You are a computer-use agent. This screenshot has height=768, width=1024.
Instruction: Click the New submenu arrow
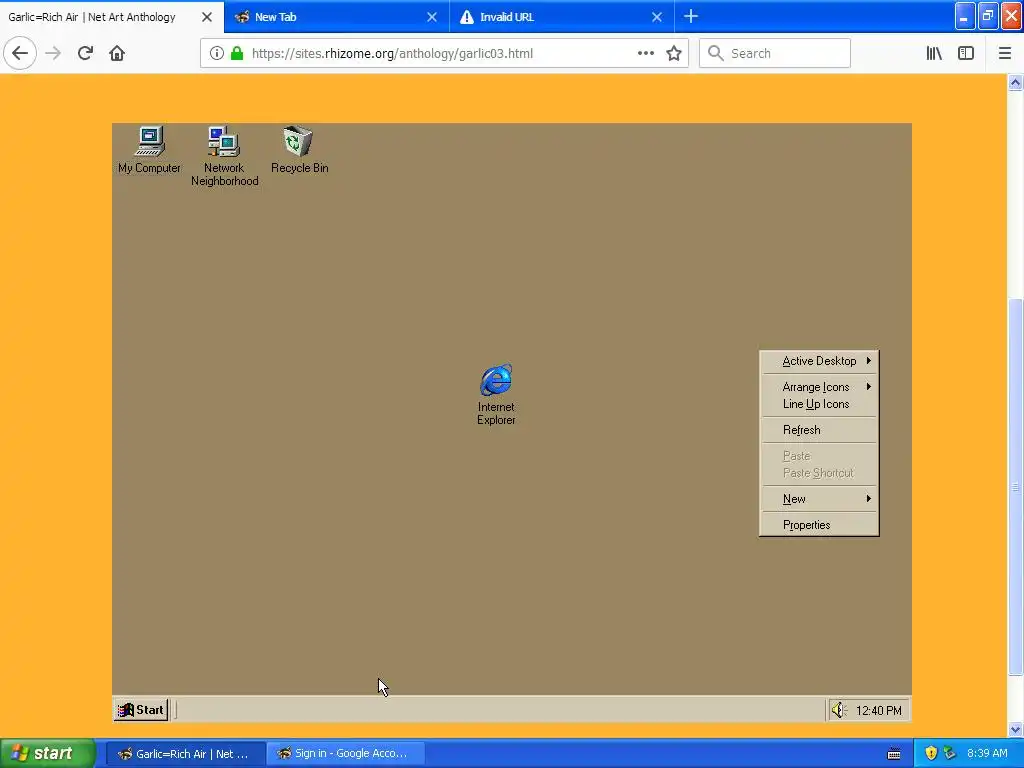tap(869, 499)
